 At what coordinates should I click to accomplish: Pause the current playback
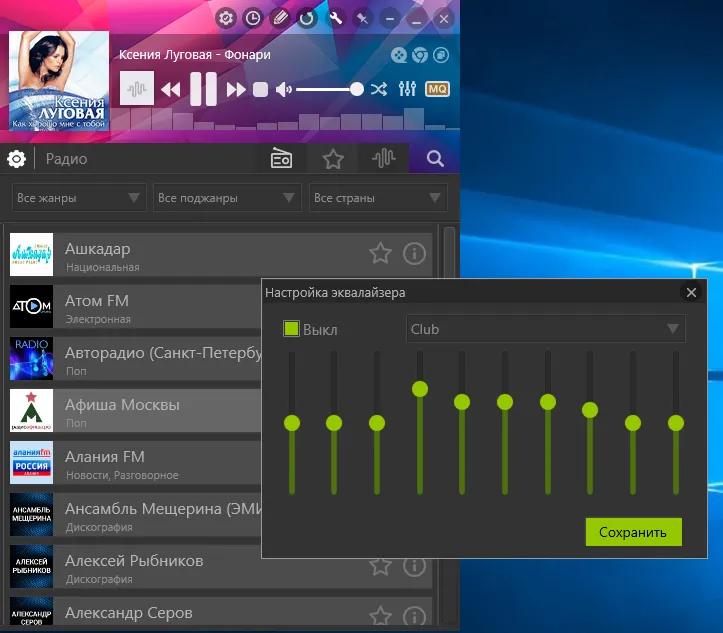pos(203,89)
